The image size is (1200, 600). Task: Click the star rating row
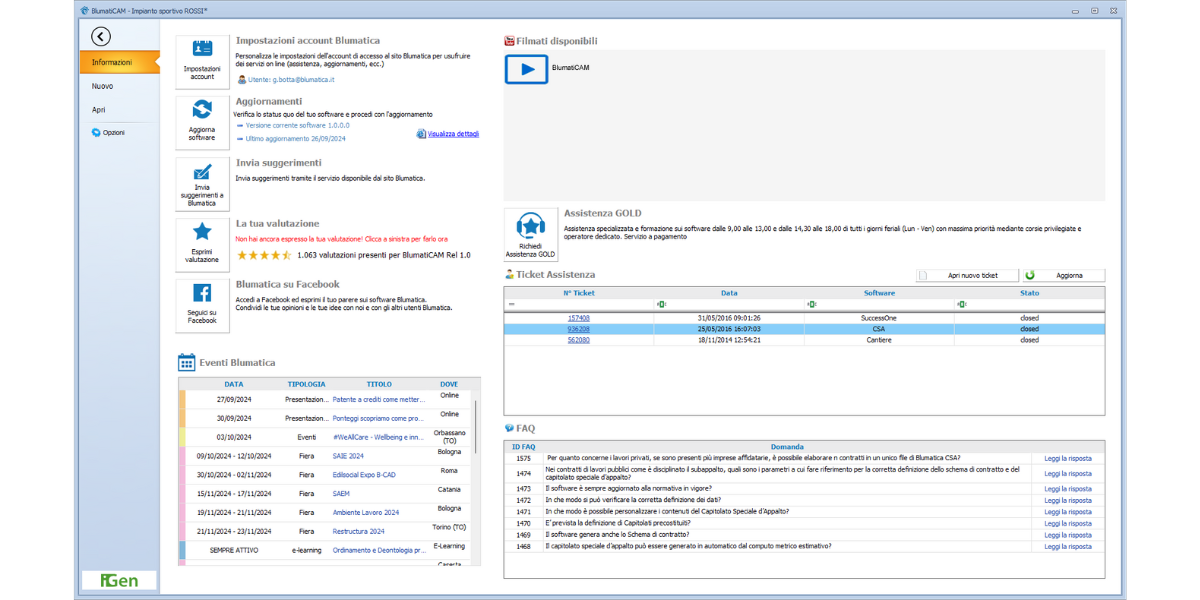[263, 255]
